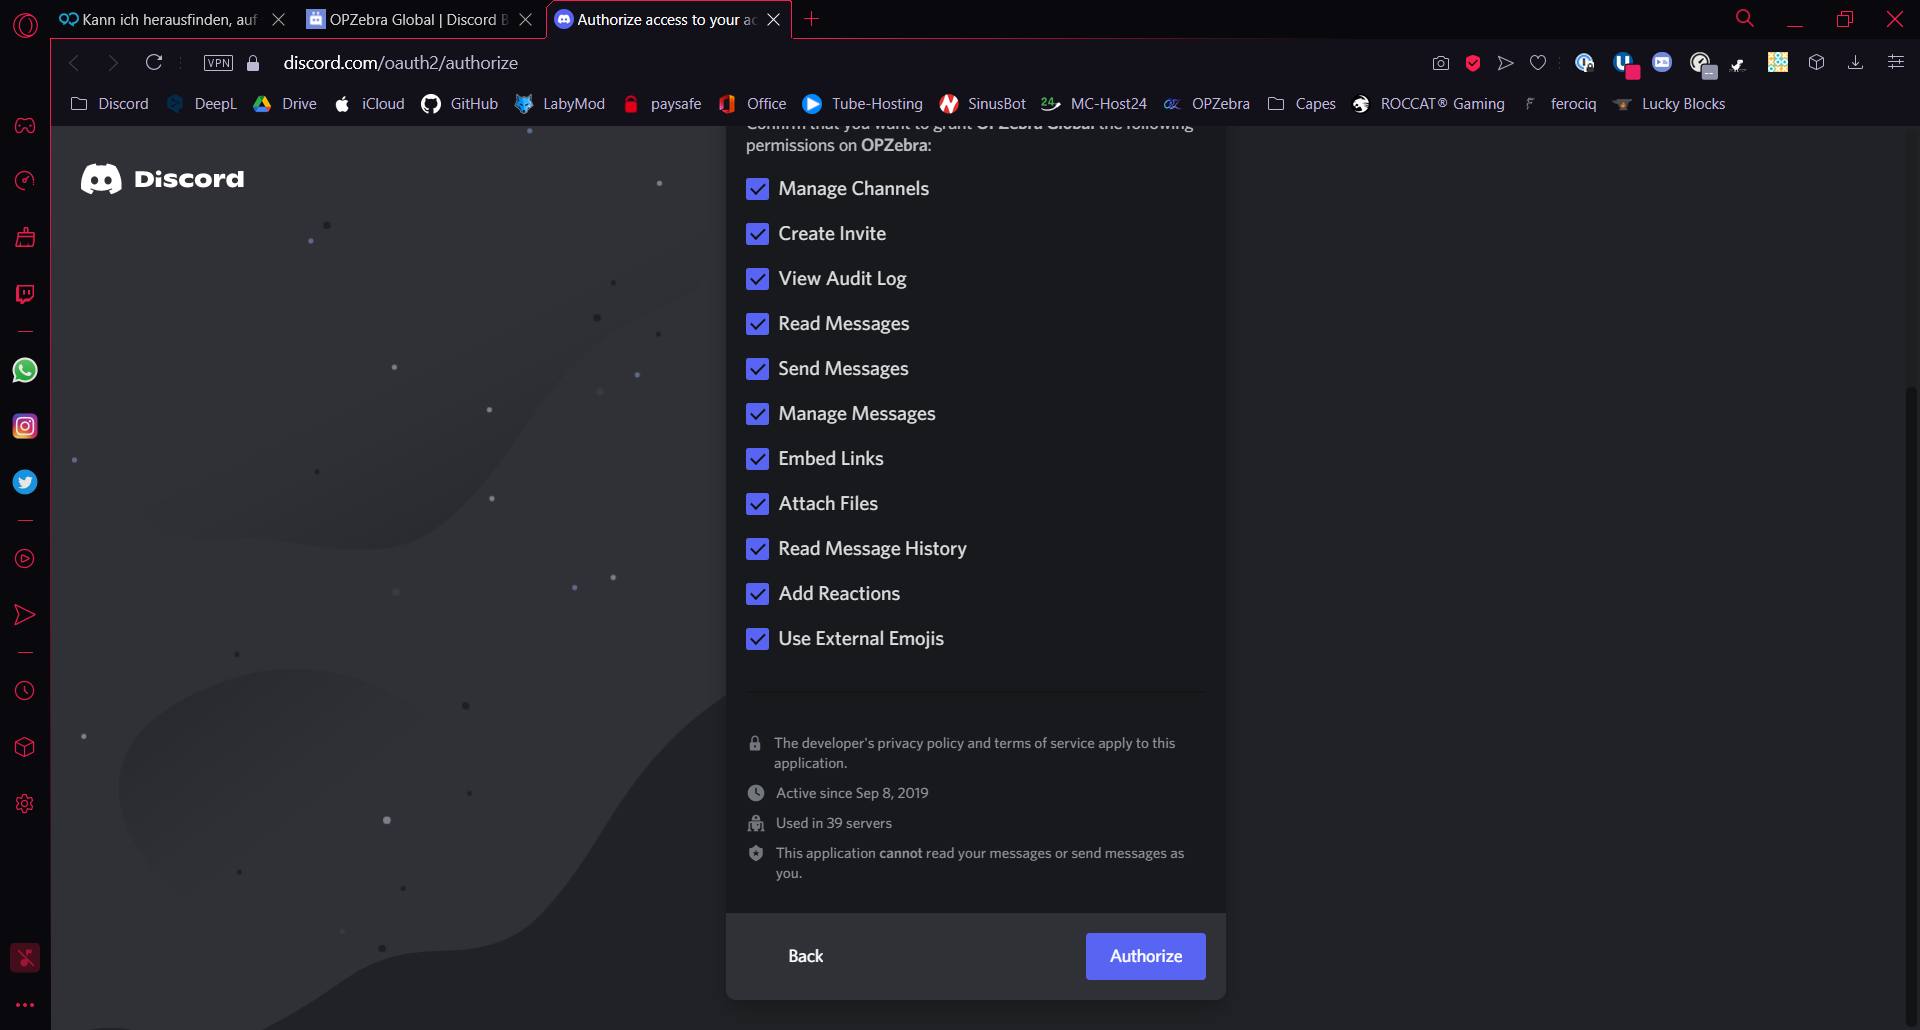Open WhatsApp in the Opera sidebar
The image size is (1920, 1030).
pyautogui.click(x=25, y=370)
